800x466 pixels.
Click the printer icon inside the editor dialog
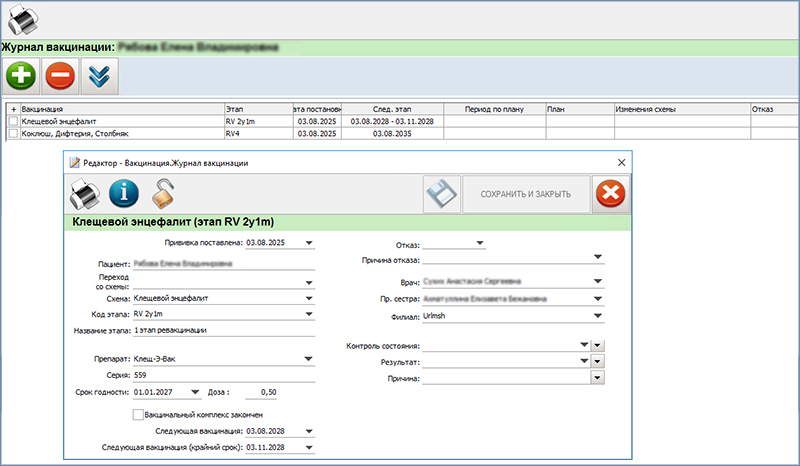[85, 194]
